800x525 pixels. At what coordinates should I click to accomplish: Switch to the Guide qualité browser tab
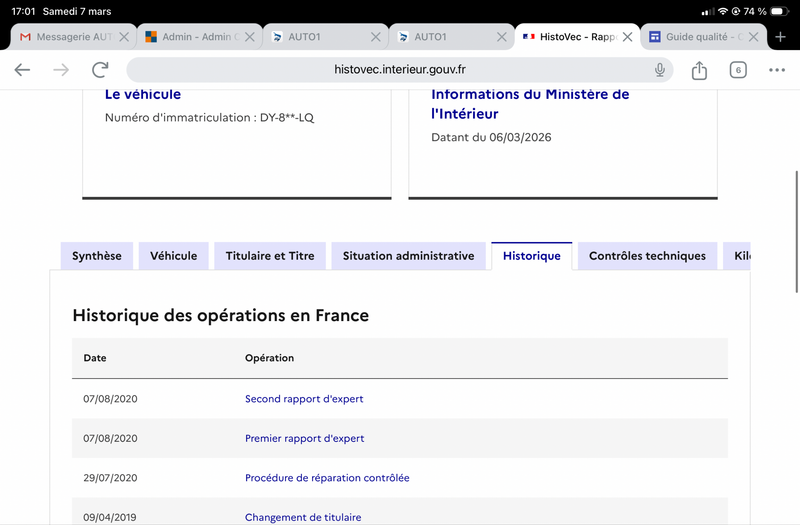[693, 37]
